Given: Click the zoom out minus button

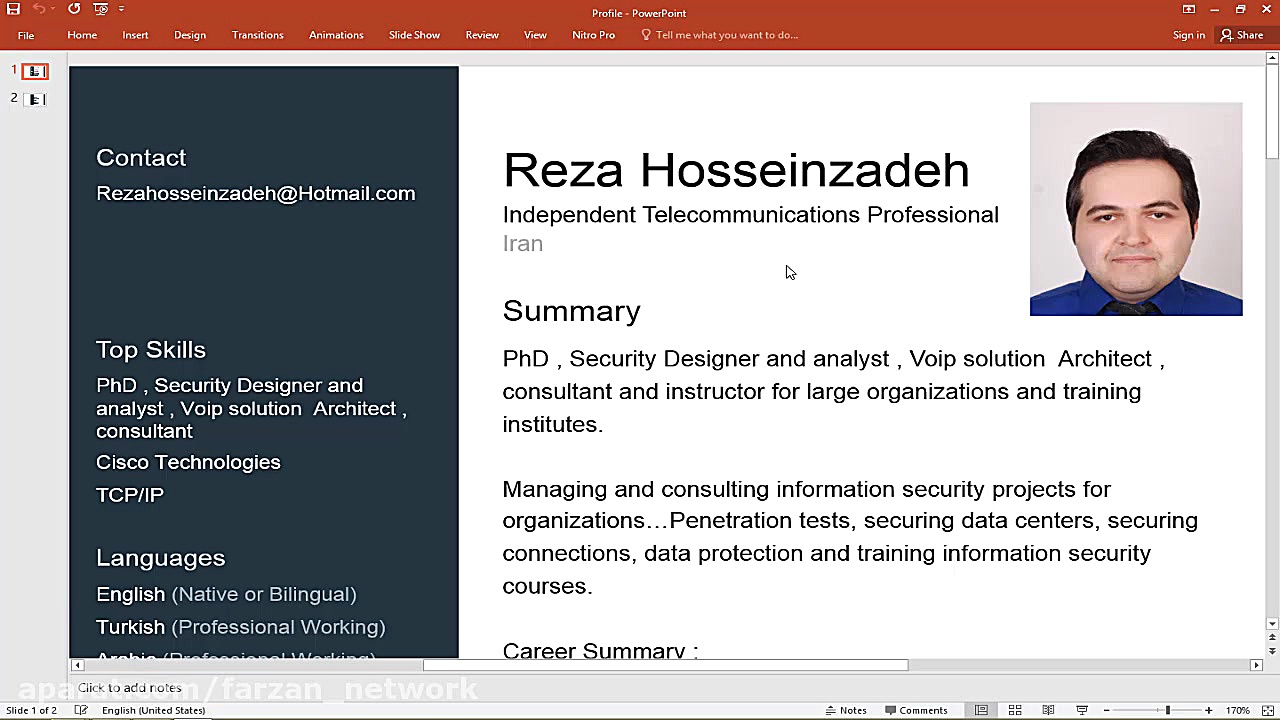Looking at the screenshot, I should pyautogui.click(x=1106, y=710).
